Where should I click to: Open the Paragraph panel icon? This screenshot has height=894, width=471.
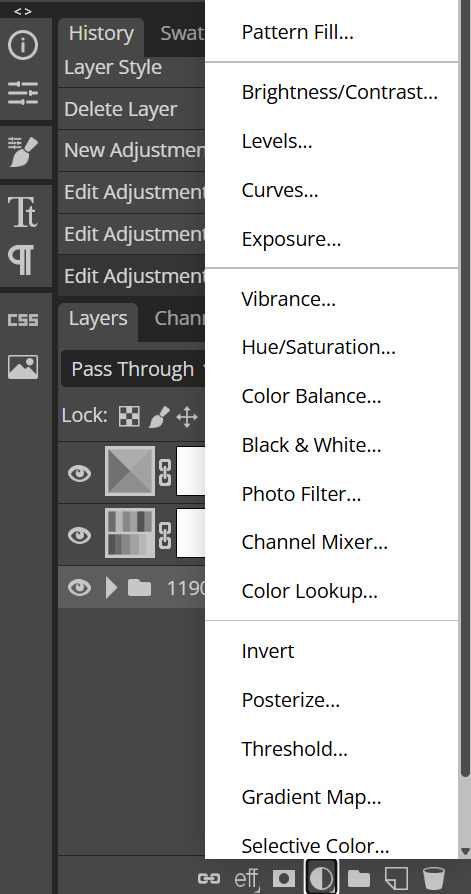(23, 260)
